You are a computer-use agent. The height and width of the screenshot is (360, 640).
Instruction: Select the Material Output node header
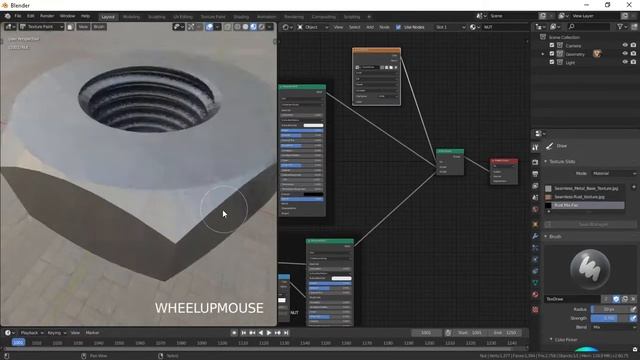pyautogui.click(x=504, y=161)
